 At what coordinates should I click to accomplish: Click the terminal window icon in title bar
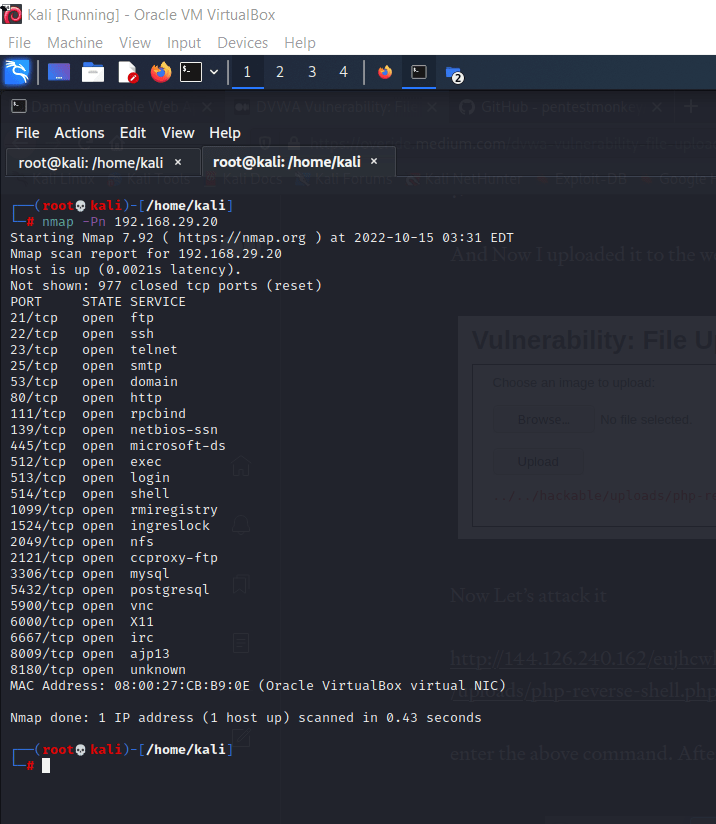[x=19, y=107]
